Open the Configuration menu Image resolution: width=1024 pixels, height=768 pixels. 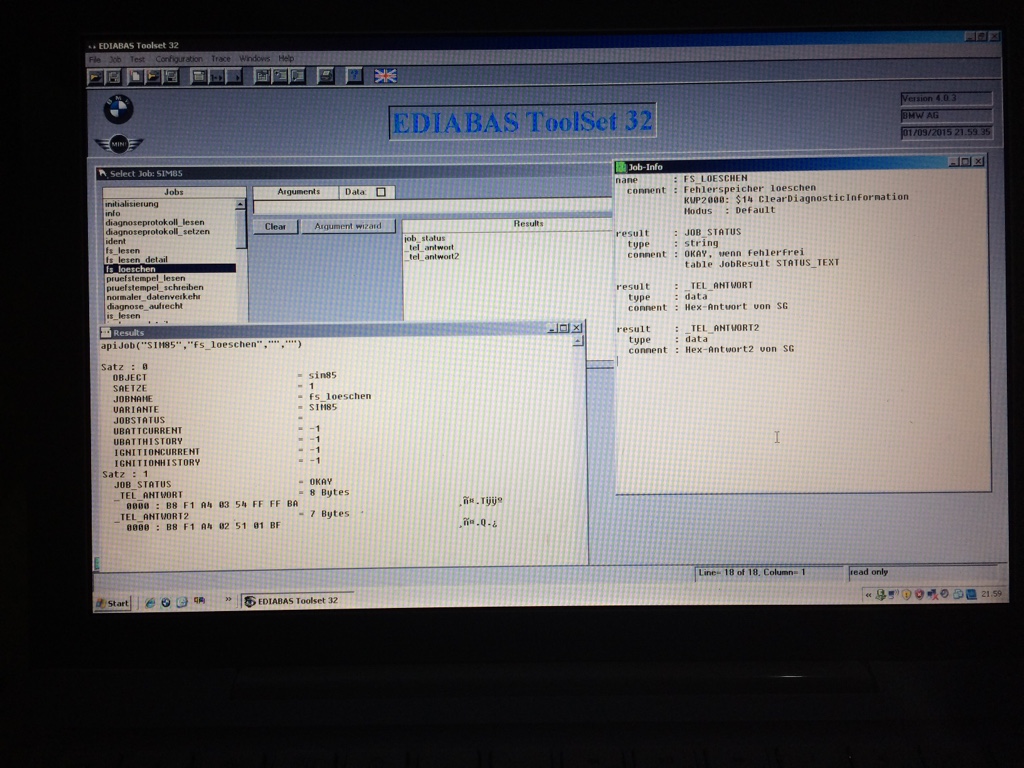pyautogui.click(x=178, y=59)
